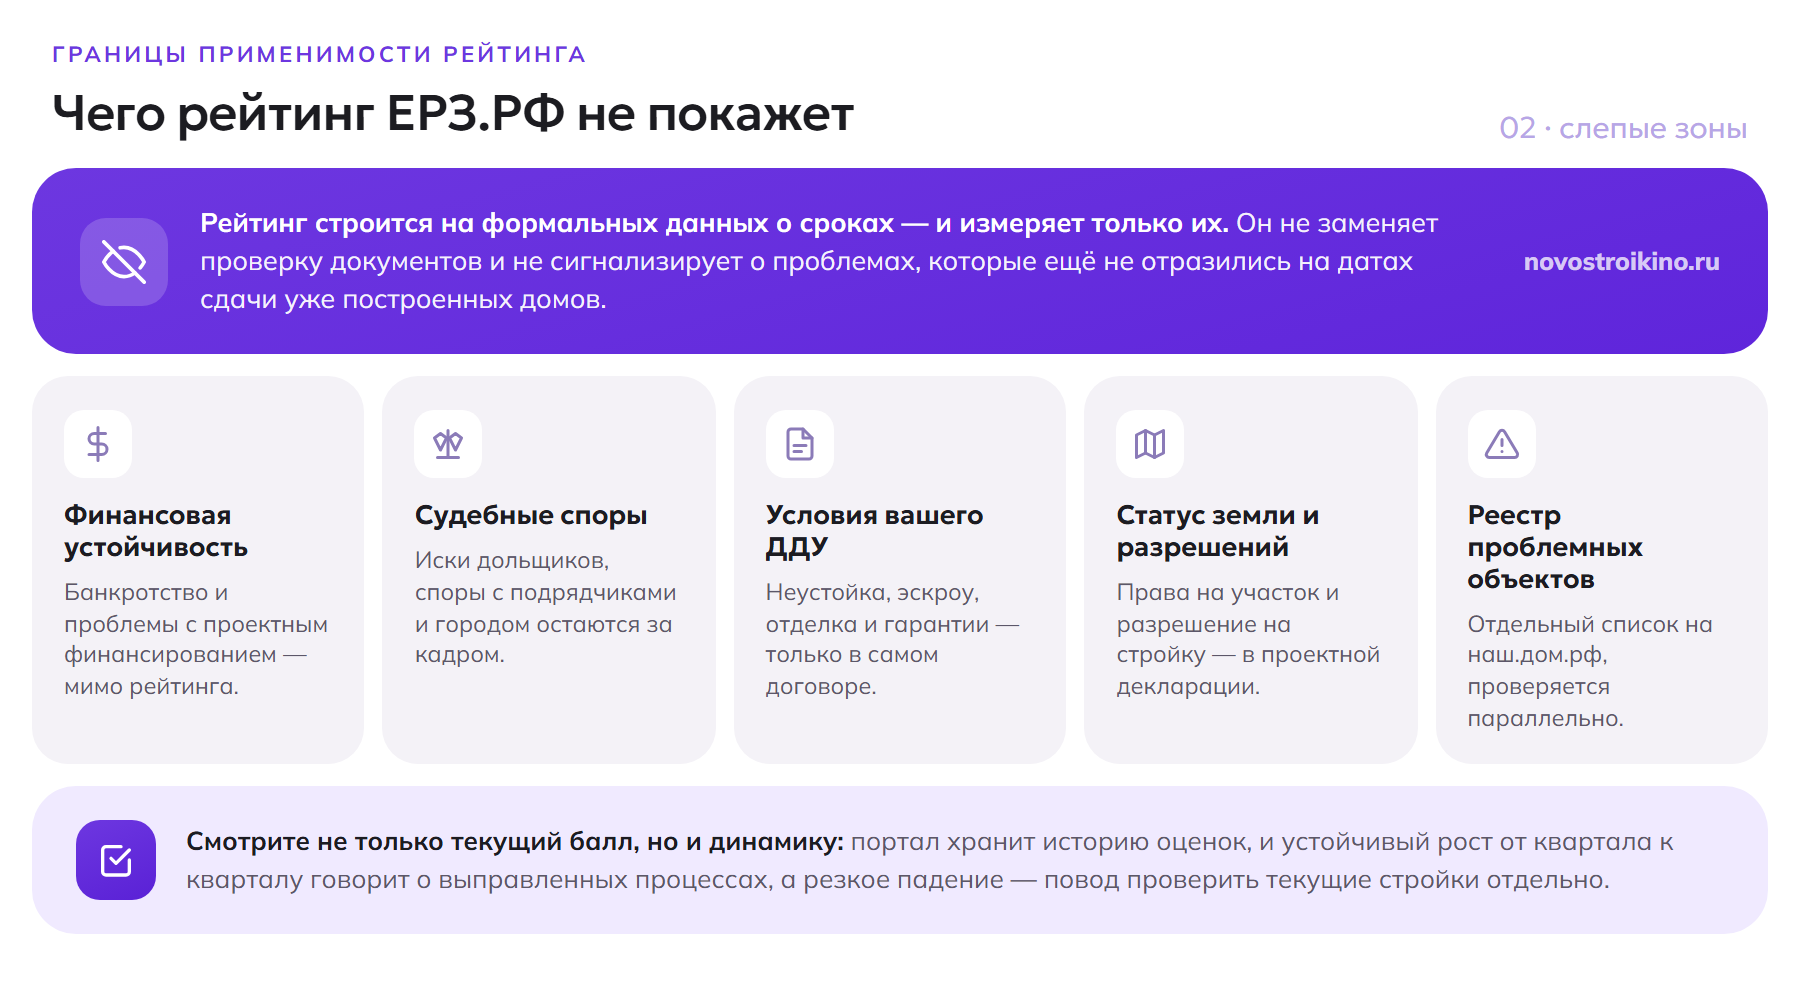Click the text about Банкротство и проблемы с финансированием
Screen dimensions: 1800x998
[196, 639]
